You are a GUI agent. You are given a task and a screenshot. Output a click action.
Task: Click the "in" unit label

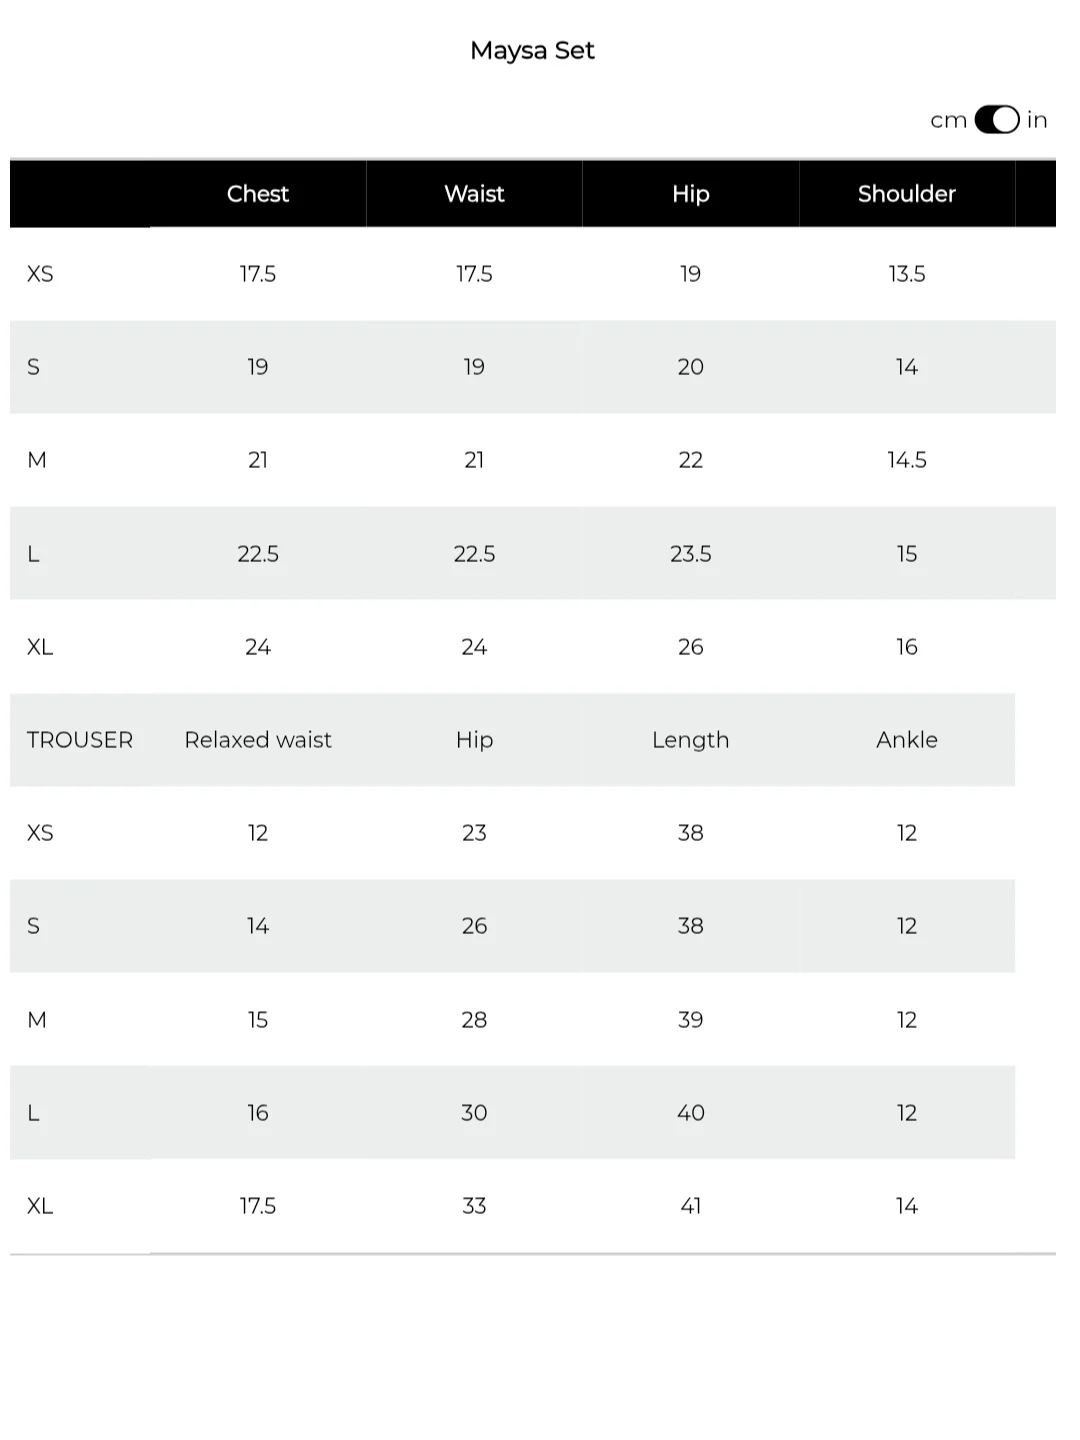(1037, 120)
